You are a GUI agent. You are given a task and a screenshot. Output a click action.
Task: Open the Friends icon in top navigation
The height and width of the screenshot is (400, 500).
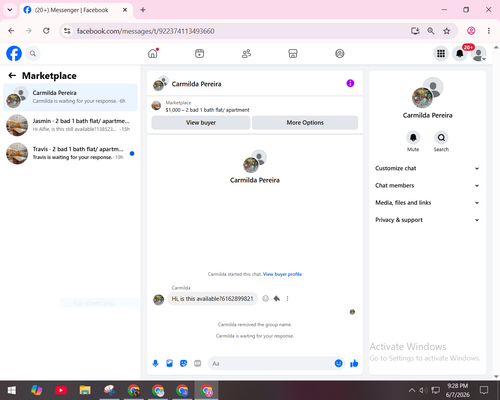click(x=246, y=53)
